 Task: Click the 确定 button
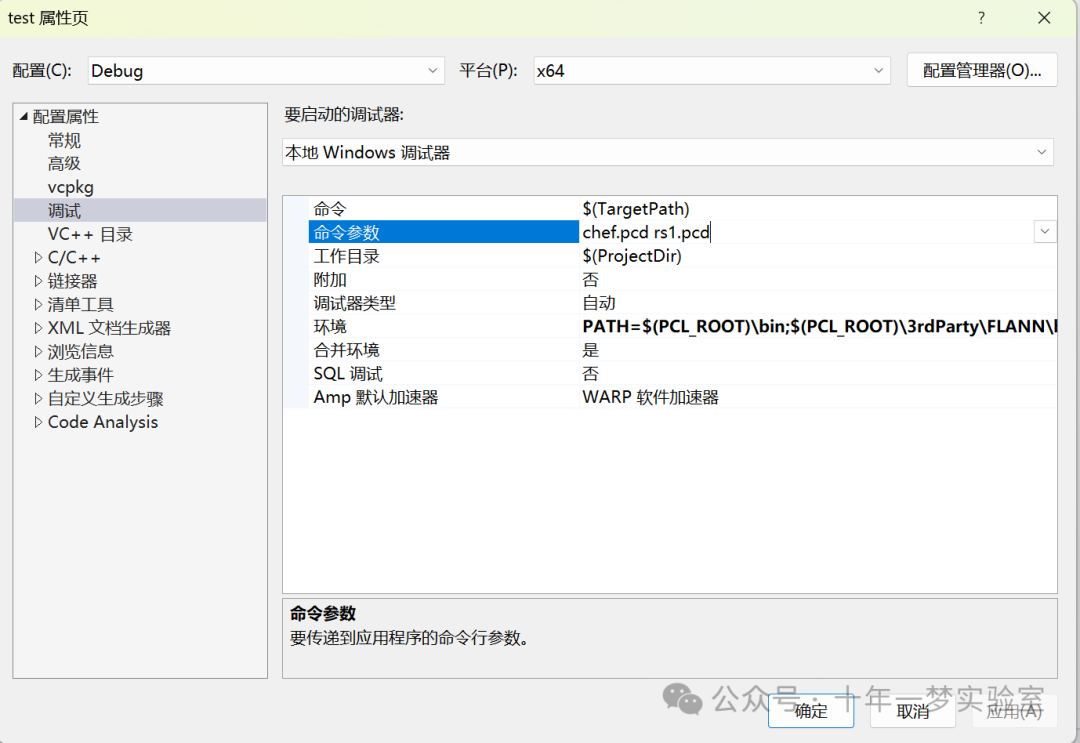[811, 711]
